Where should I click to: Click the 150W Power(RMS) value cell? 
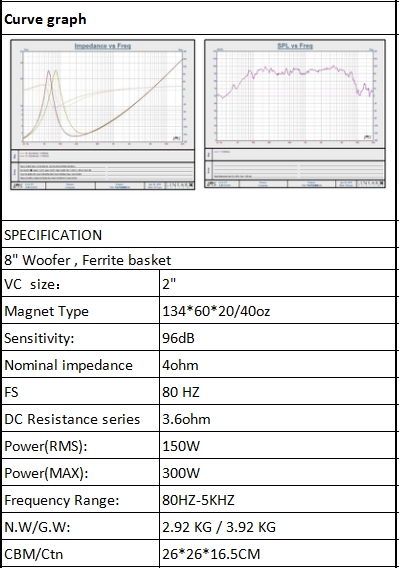coord(278,445)
